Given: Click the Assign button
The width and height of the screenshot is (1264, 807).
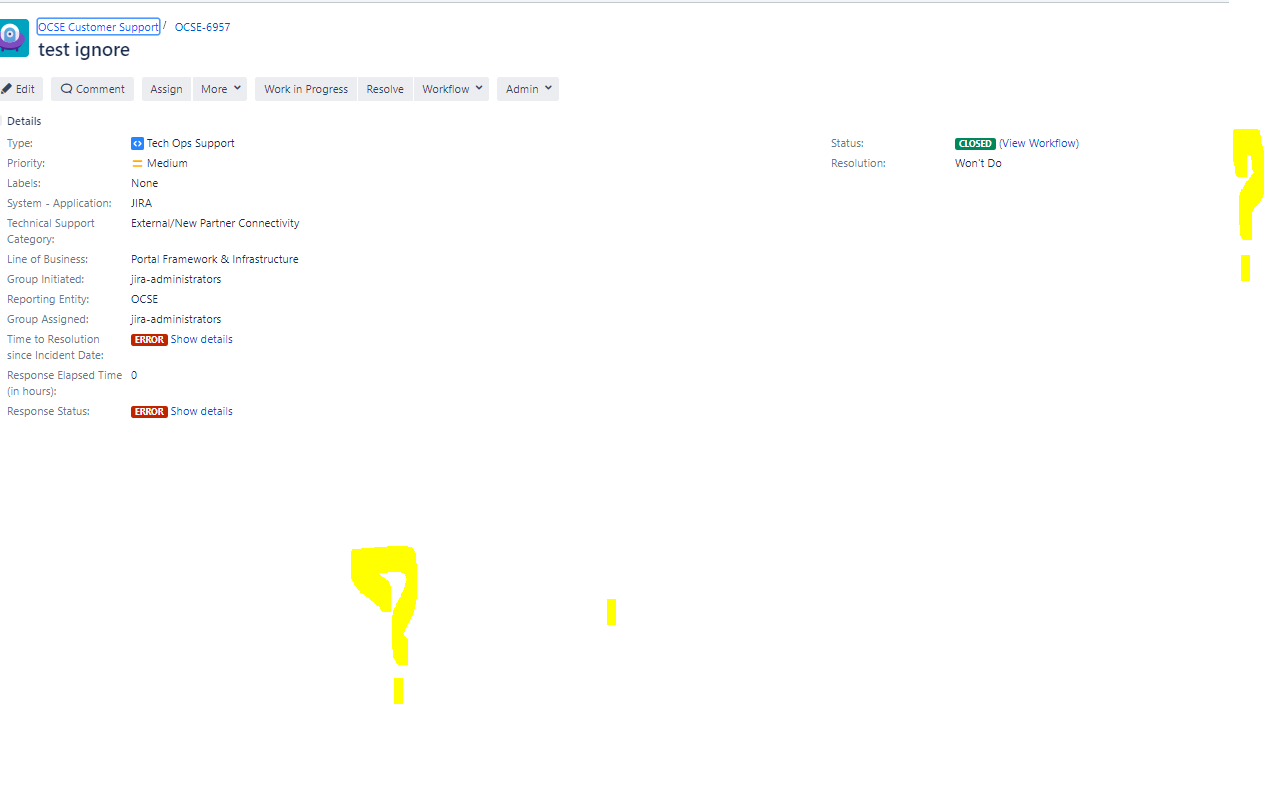Looking at the screenshot, I should coord(166,89).
